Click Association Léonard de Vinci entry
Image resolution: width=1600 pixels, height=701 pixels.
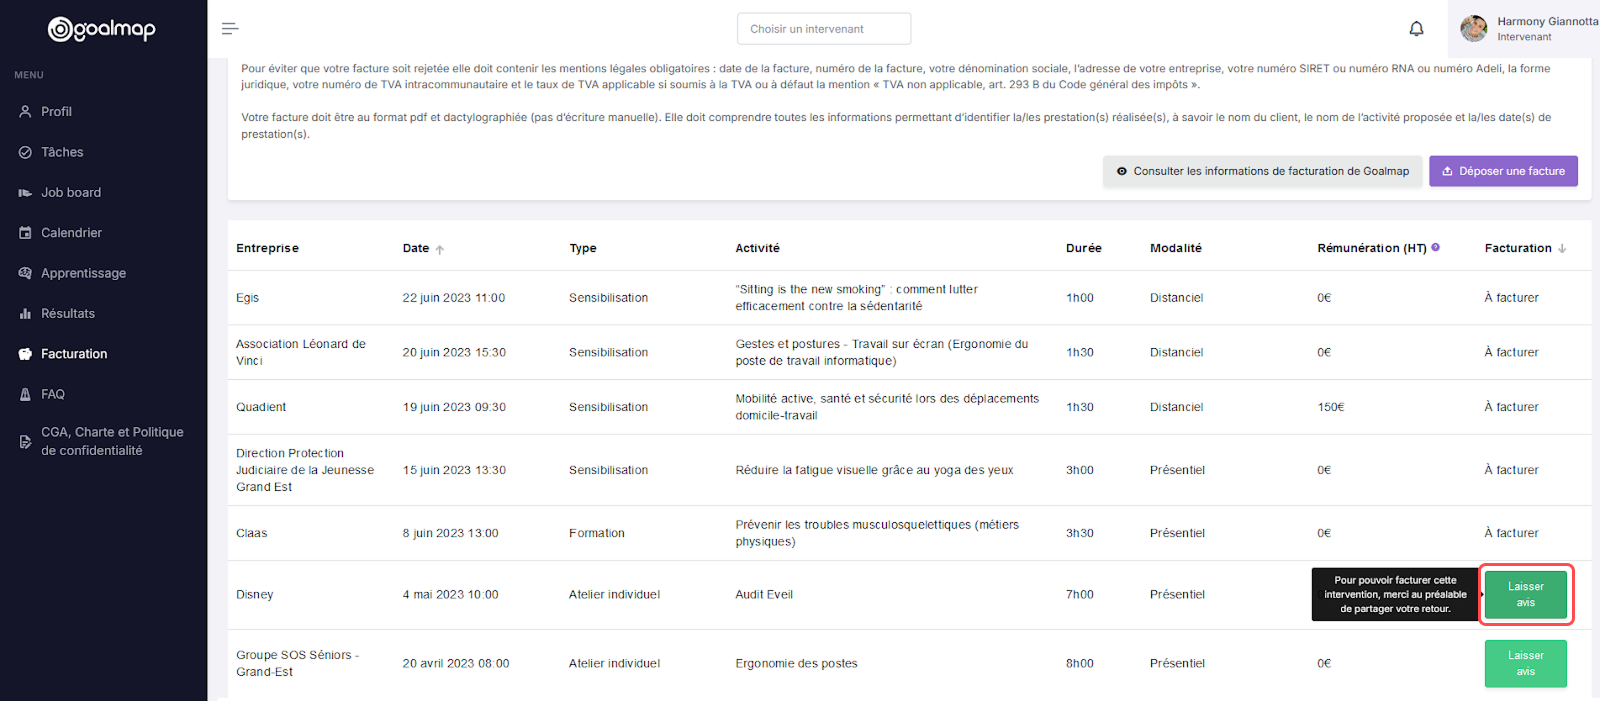301,352
